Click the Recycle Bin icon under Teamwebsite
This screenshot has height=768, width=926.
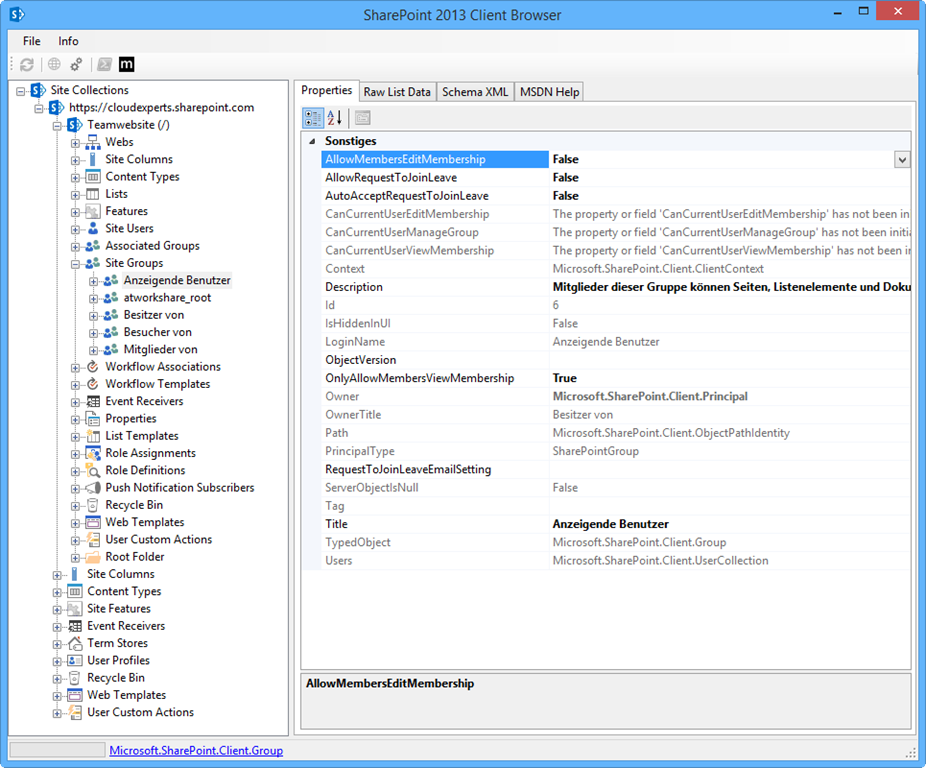point(92,505)
